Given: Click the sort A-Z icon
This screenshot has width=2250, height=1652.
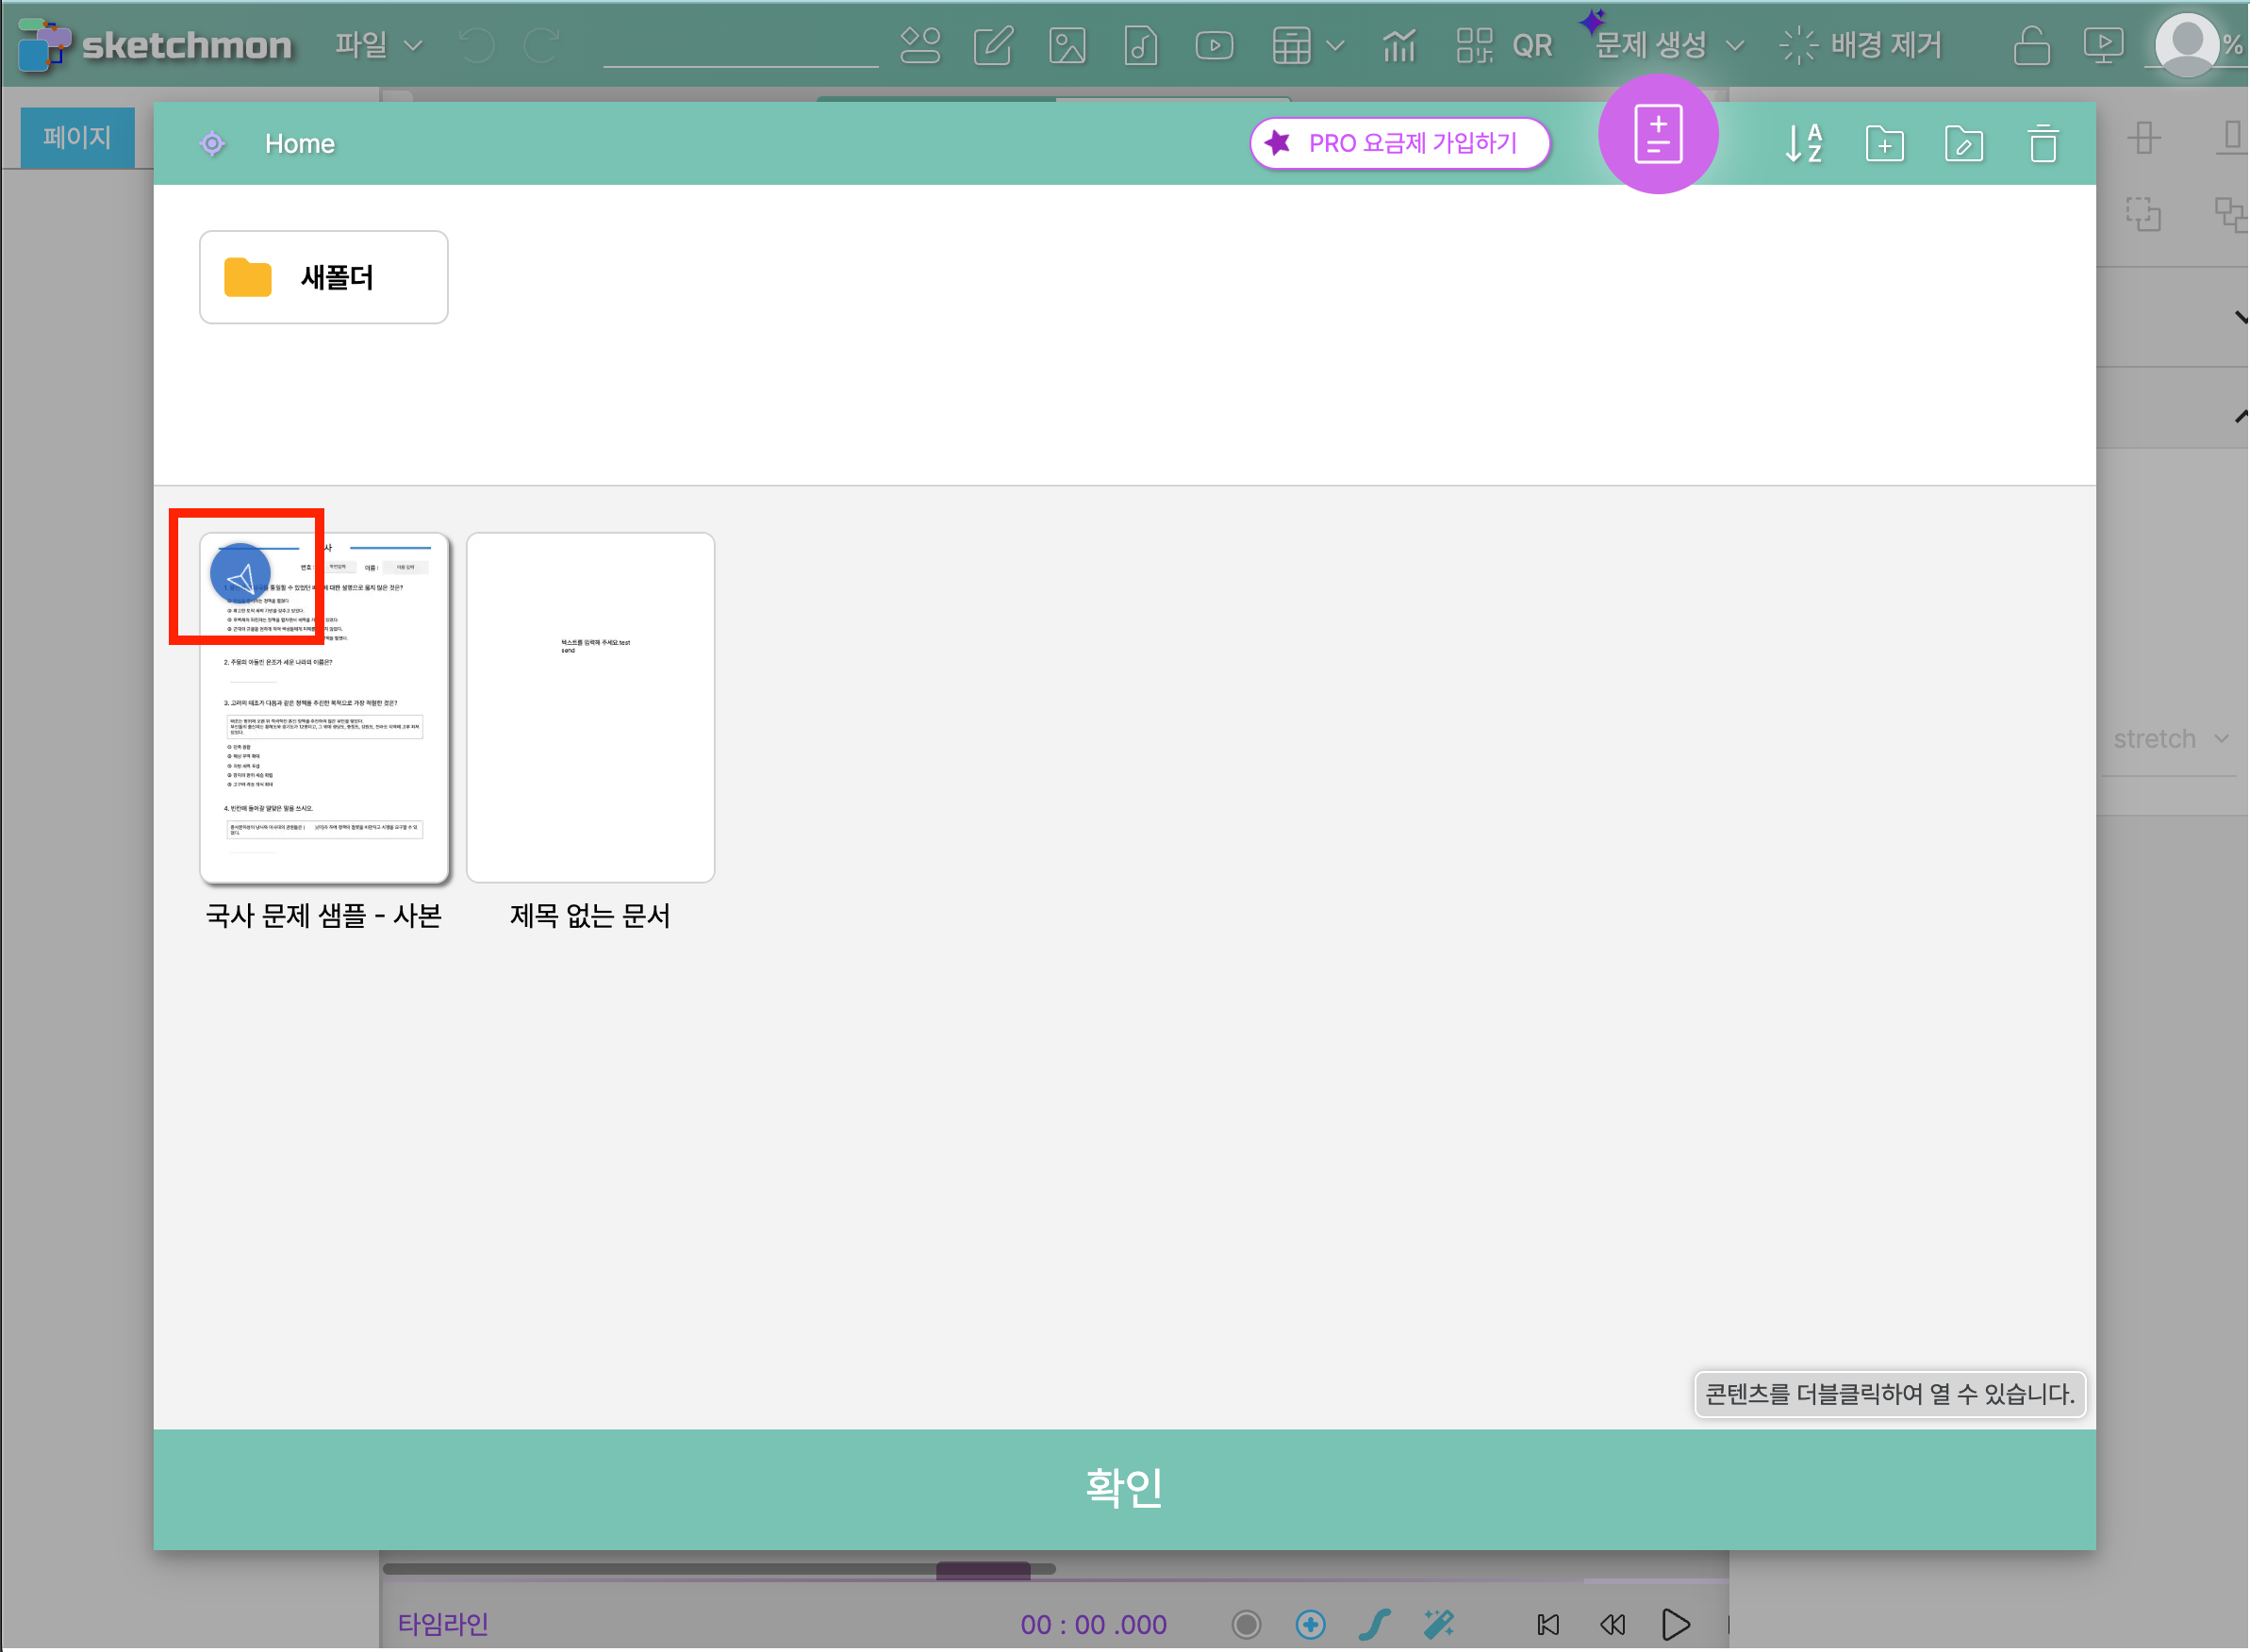Looking at the screenshot, I should [x=1804, y=144].
